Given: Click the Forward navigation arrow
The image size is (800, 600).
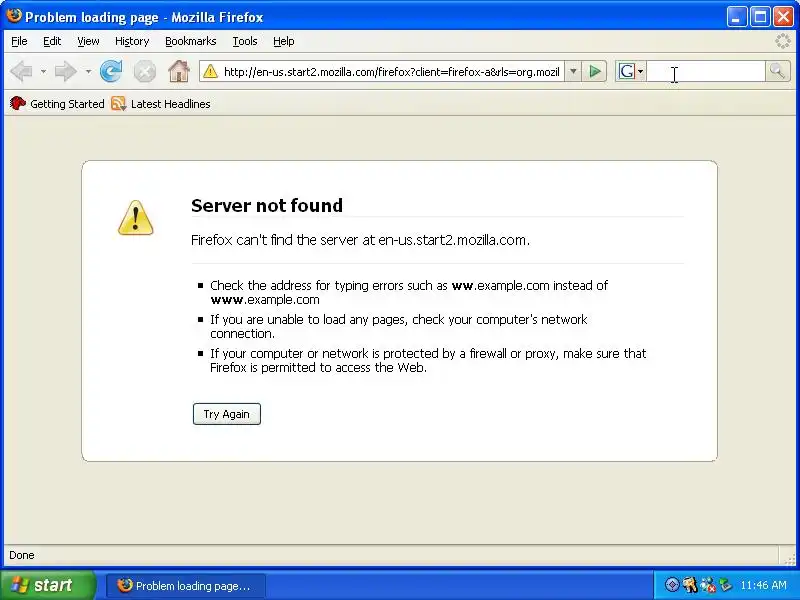Looking at the screenshot, I should [x=65, y=71].
